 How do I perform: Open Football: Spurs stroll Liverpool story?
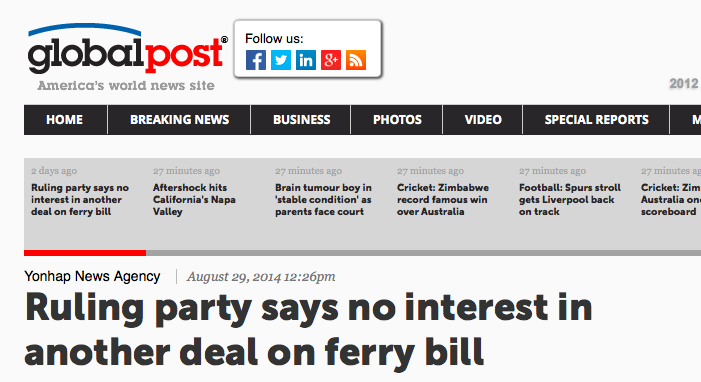570,199
